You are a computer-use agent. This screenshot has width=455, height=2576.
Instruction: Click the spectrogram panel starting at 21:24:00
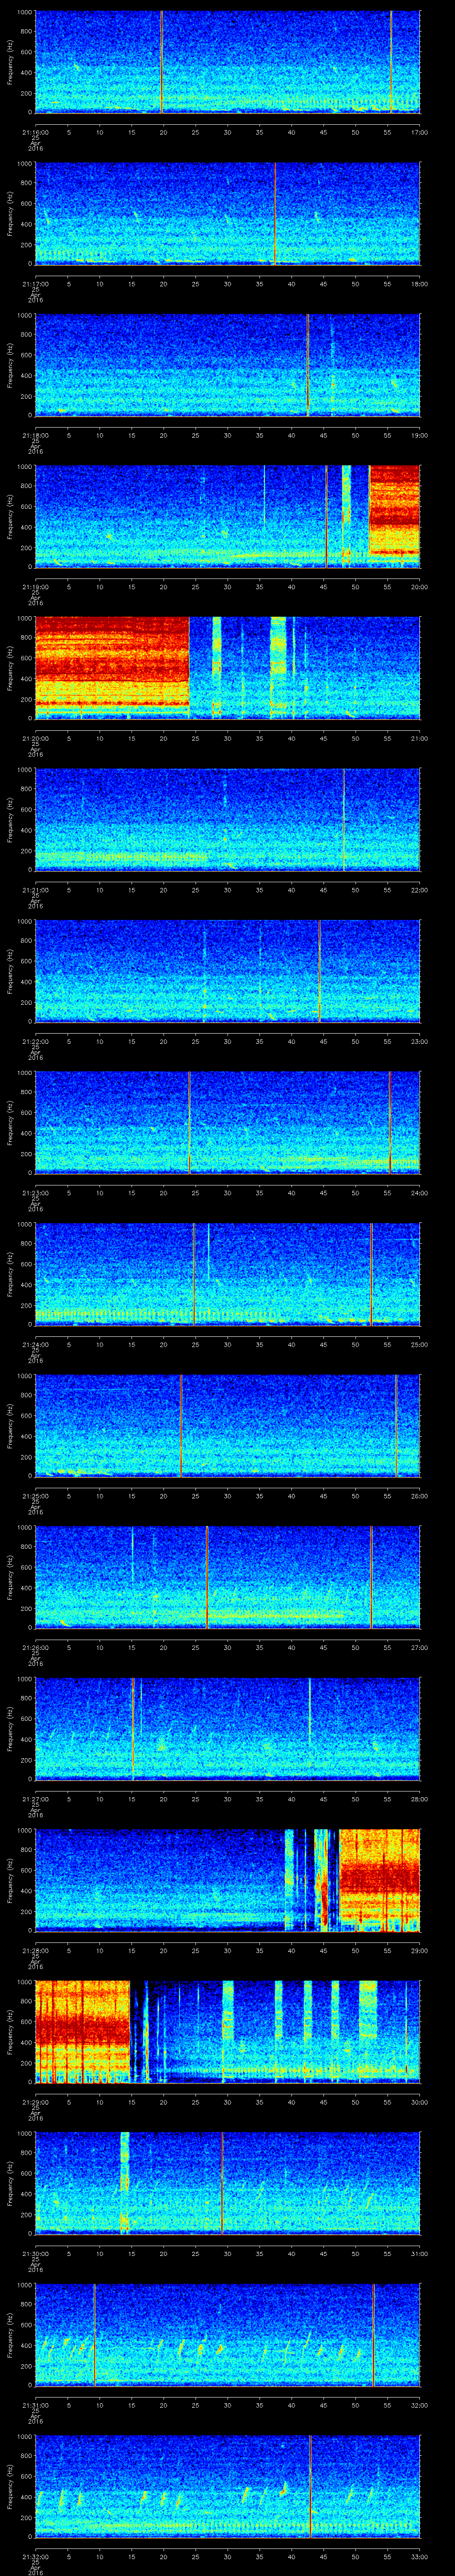pyautogui.click(x=228, y=1273)
